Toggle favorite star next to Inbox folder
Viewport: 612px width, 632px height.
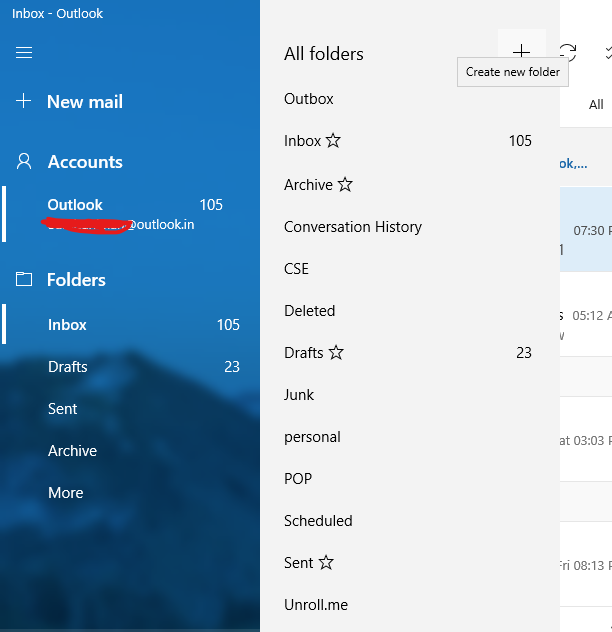click(333, 140)
